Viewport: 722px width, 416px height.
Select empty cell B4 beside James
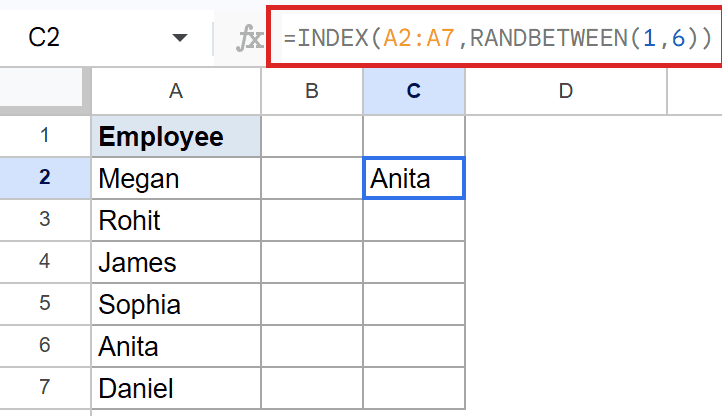click(x=312, y=262)
